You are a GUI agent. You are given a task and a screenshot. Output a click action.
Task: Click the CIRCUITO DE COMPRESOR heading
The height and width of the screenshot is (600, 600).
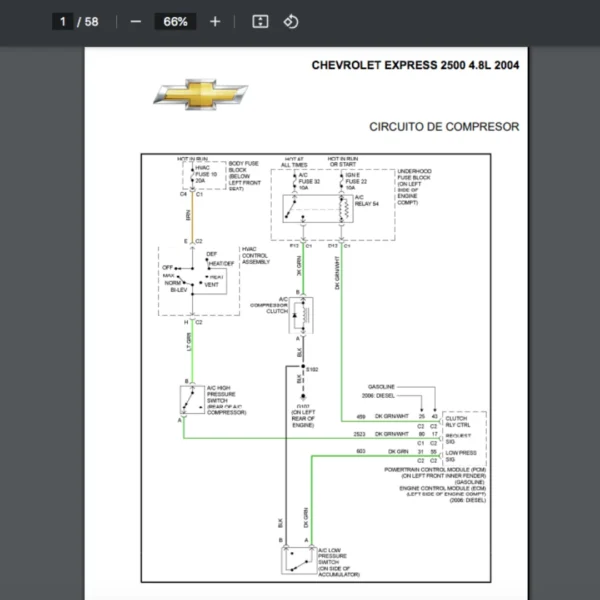[x=444, y=127]
